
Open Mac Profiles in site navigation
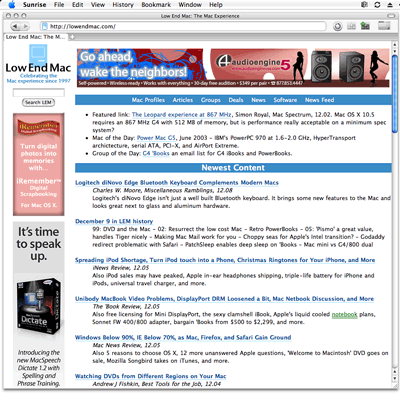pyautogui.click(x=148, y=100)
